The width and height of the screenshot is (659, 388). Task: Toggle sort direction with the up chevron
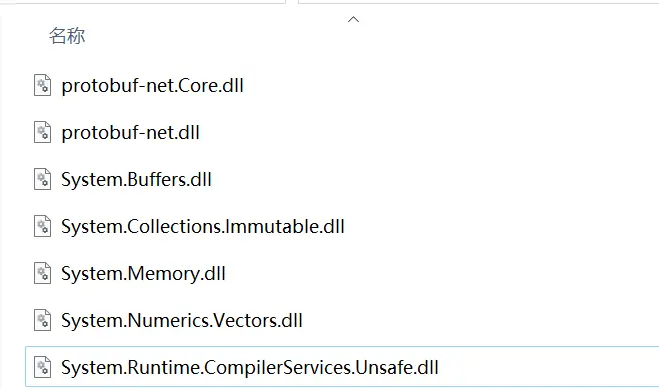tap(353, 19)
